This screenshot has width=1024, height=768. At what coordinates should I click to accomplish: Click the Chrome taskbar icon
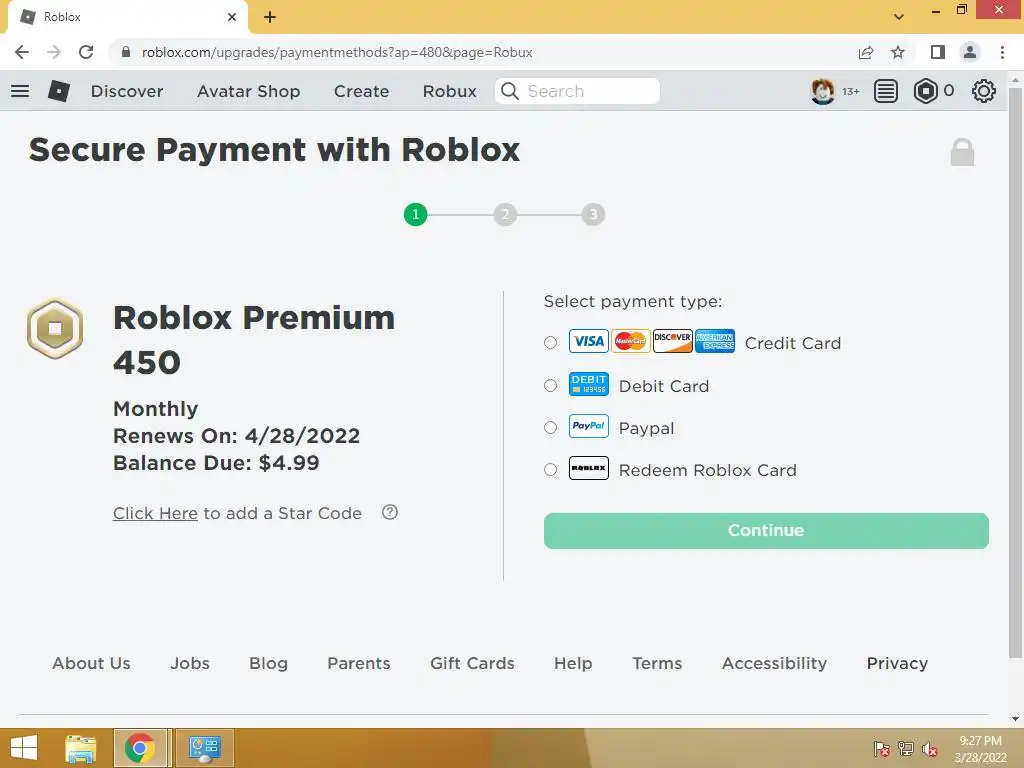pyautogui.click(x=140, y=748)
